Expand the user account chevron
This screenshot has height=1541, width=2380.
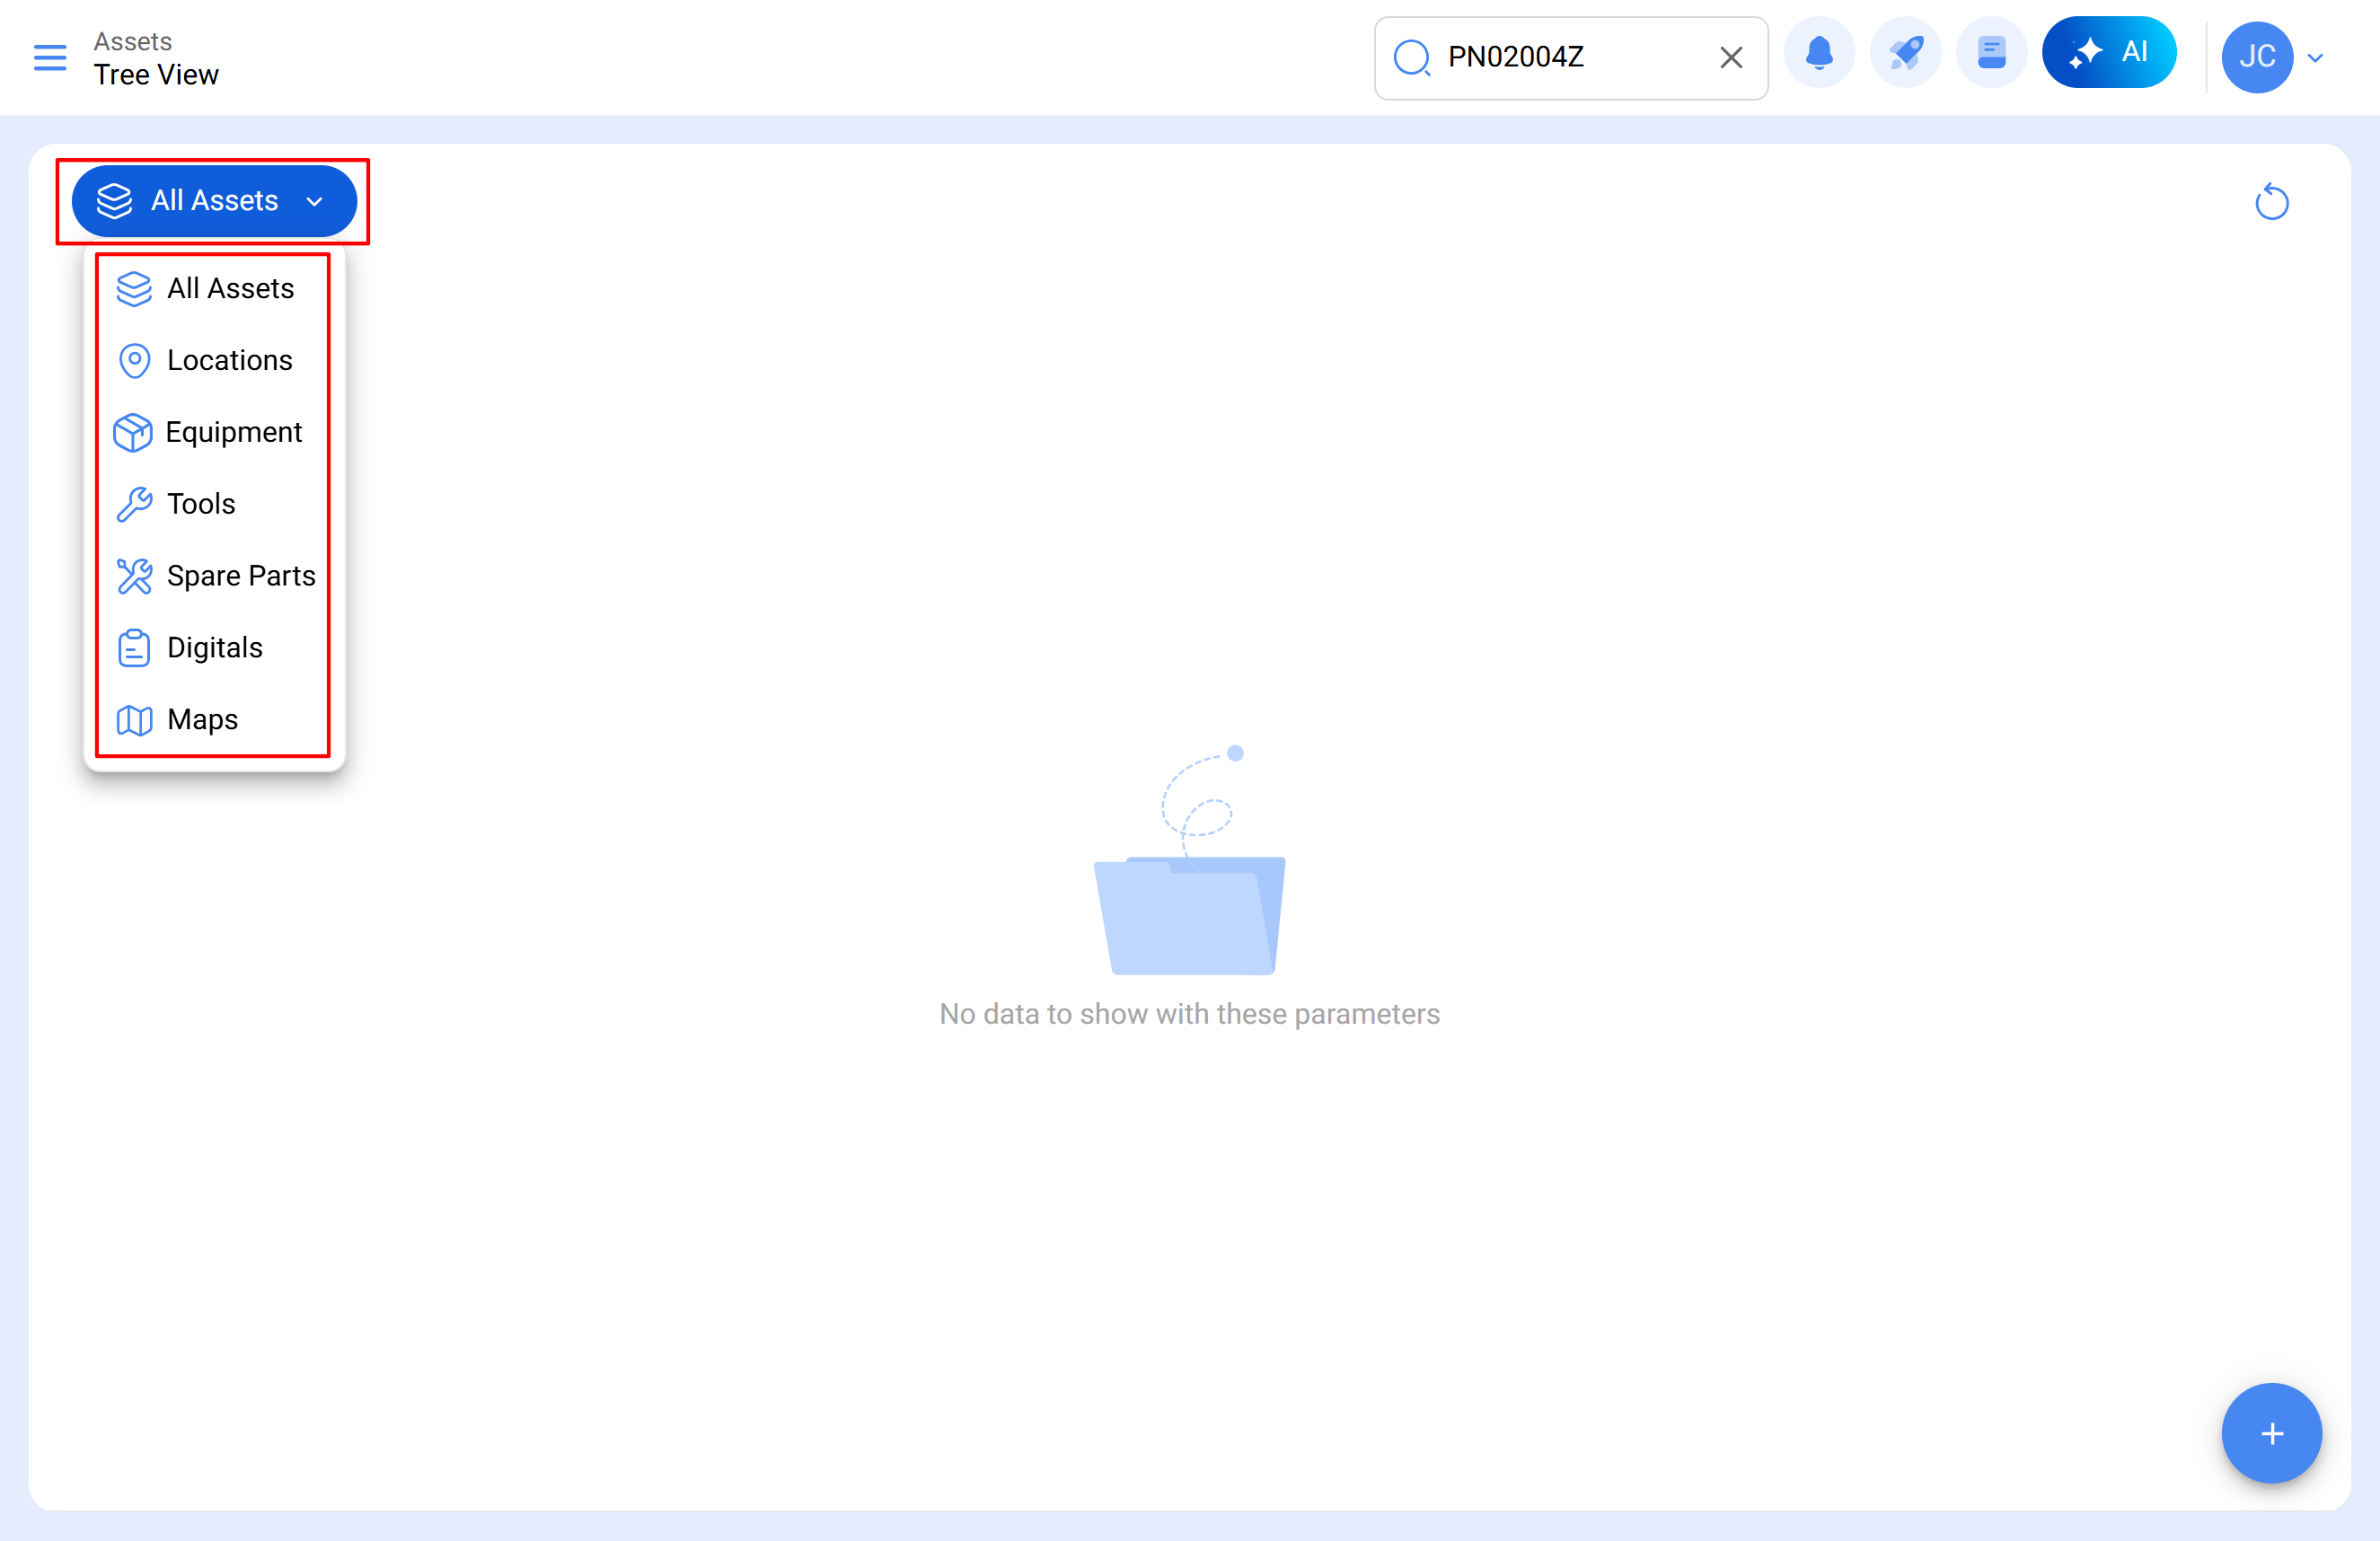point(2315,58)
